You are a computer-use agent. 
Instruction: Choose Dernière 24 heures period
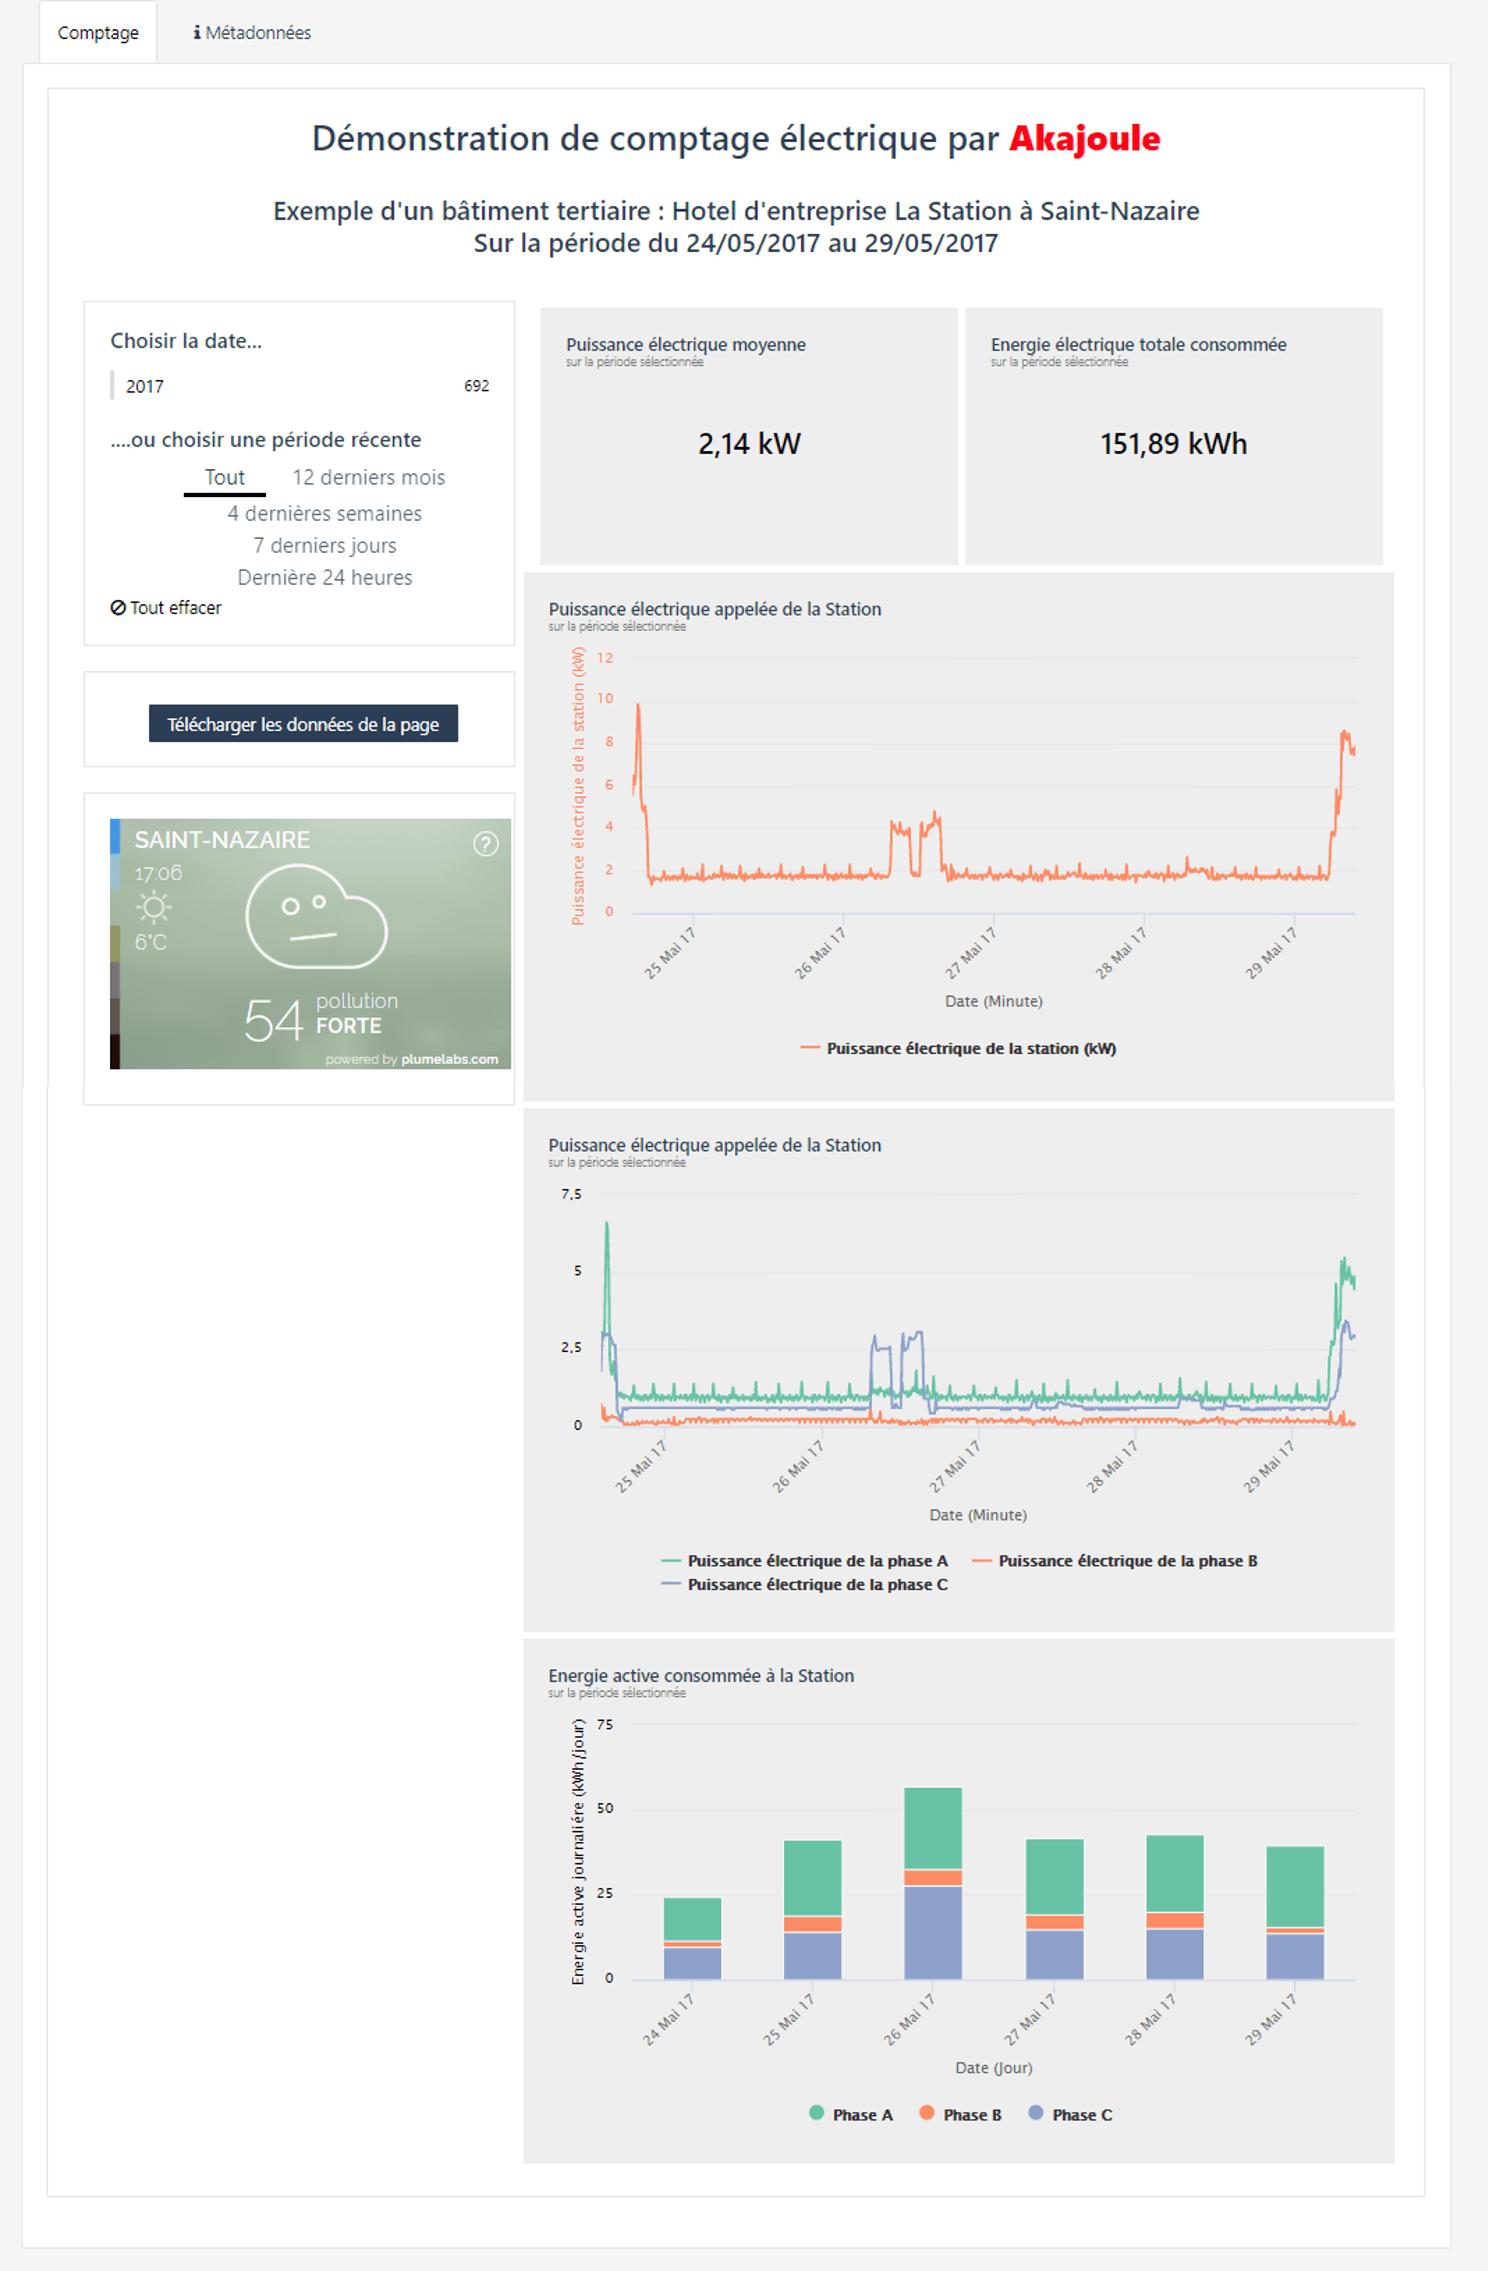tap(325, 578)
